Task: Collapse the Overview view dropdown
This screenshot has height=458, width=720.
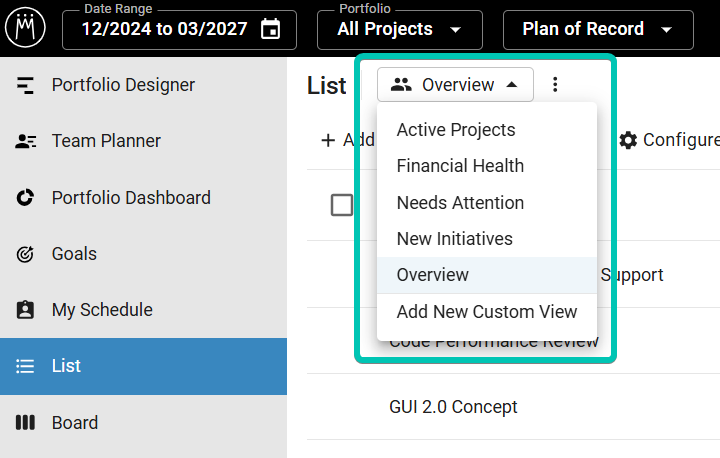Action: (455, 85)
